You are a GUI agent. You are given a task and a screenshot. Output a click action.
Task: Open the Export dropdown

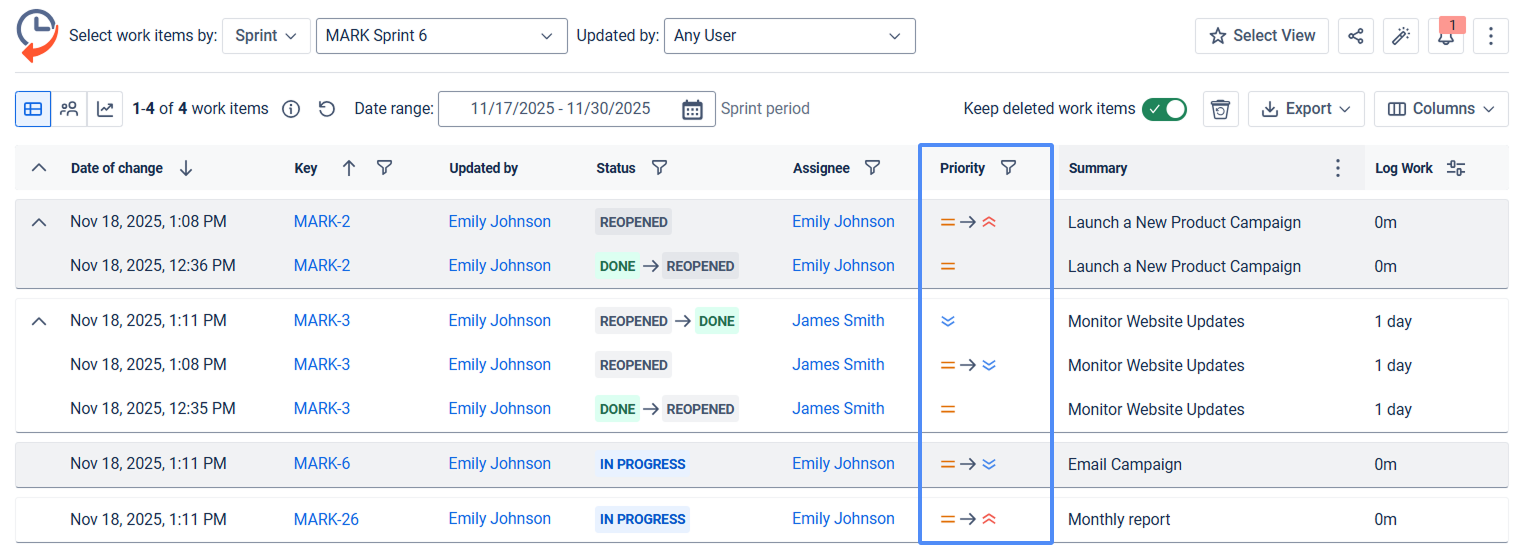pos(1306,109)
